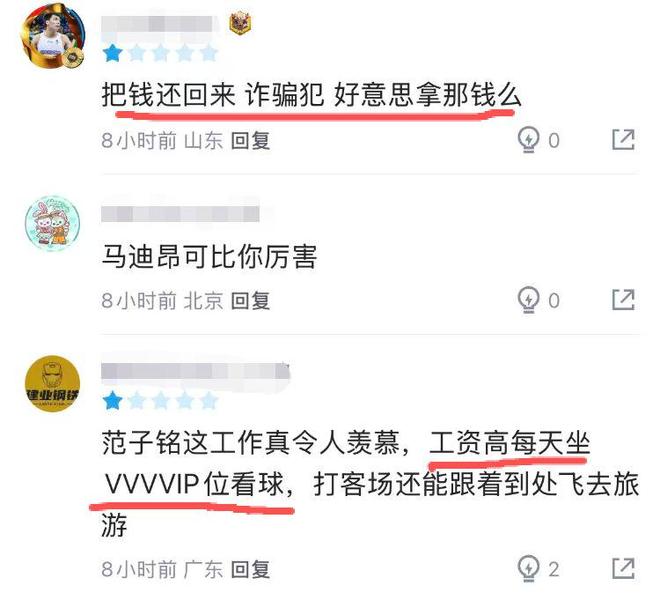Tap the badge icon beside first username
This screenshot has width=660, height=593.
pos(240,24)
